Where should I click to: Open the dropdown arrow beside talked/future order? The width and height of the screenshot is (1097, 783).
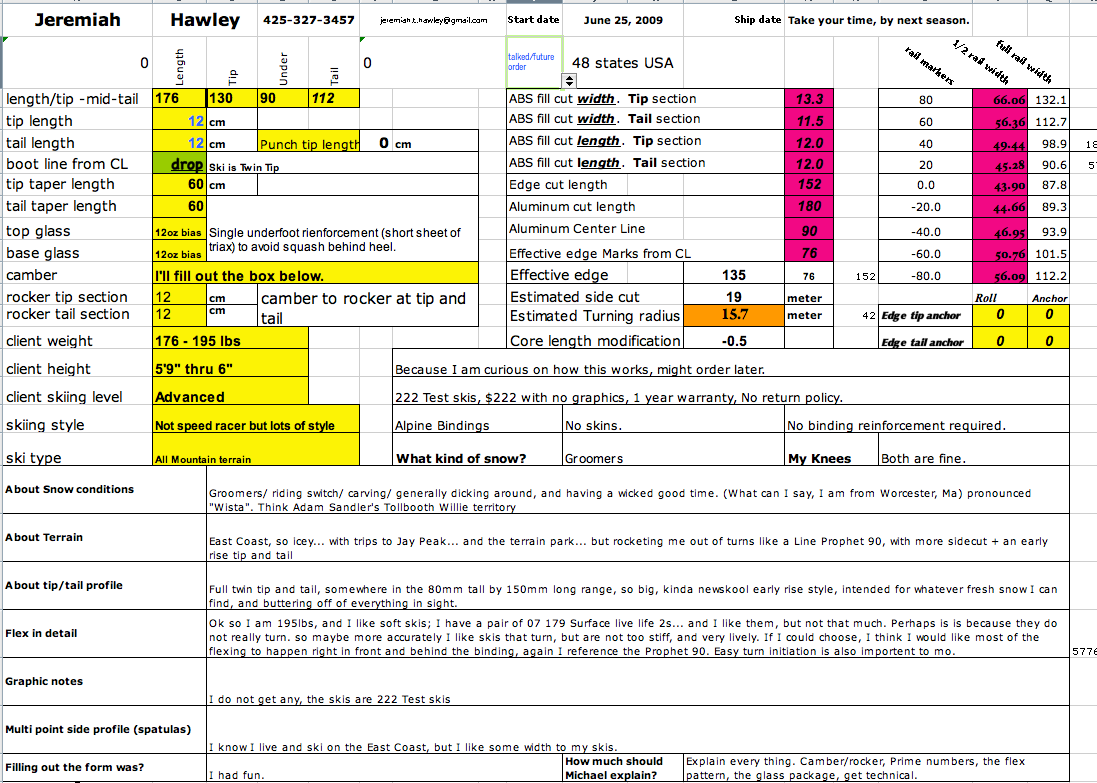pos(570,81)
